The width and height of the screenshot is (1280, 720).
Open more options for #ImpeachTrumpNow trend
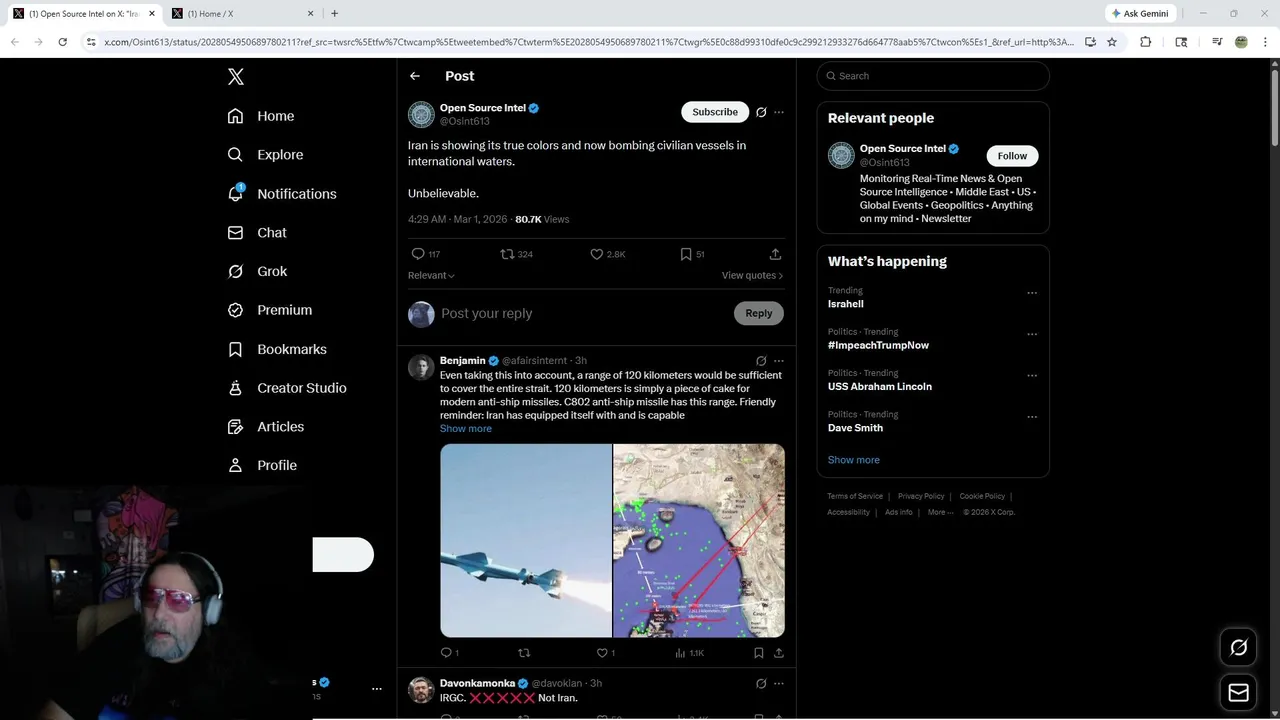click(x=1032, y=334)
